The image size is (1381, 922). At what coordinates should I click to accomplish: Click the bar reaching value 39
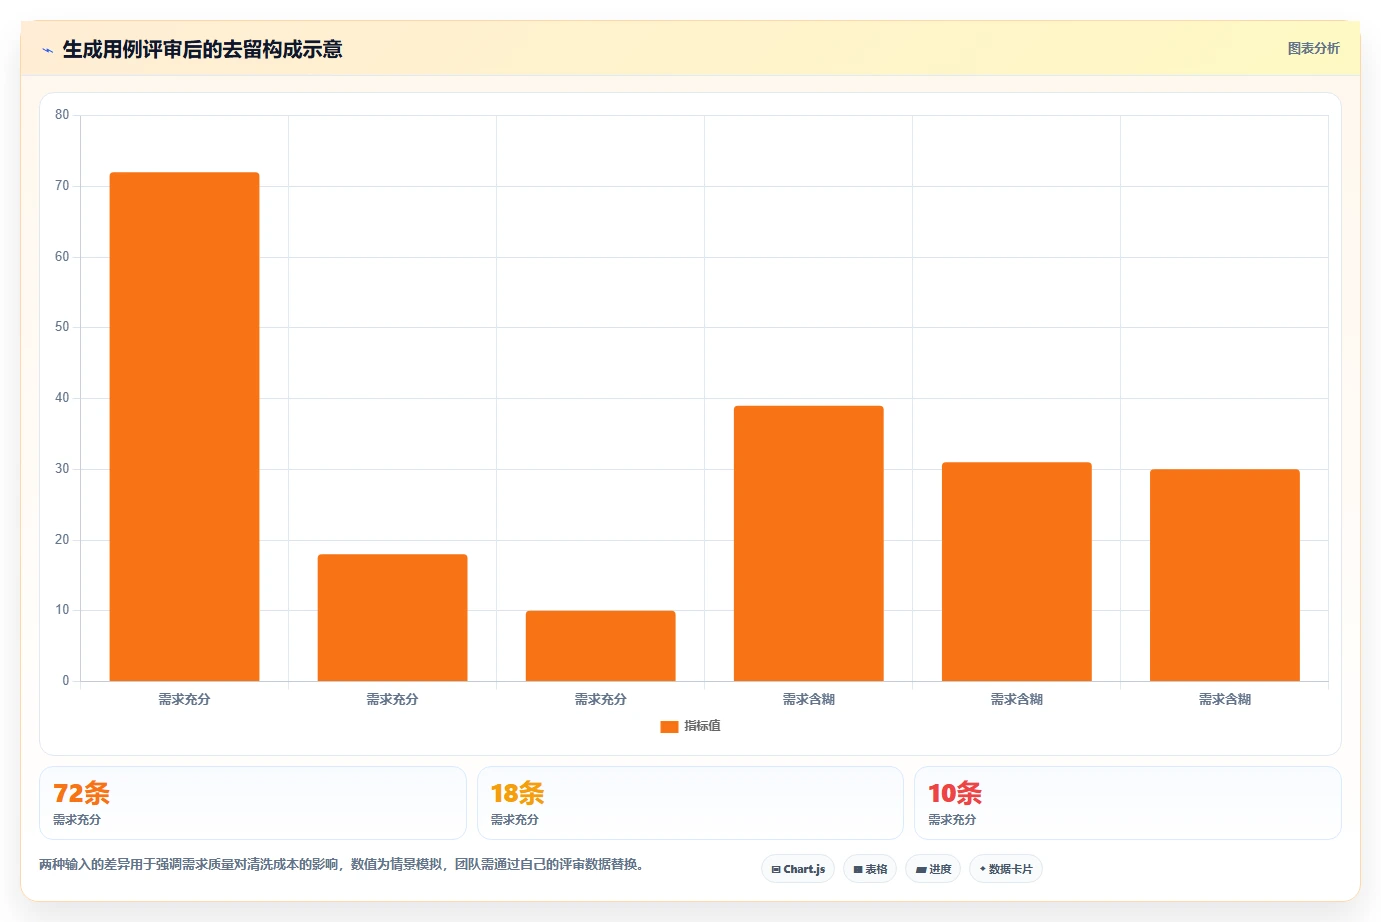pyautogui.click(x=808, y=543)
